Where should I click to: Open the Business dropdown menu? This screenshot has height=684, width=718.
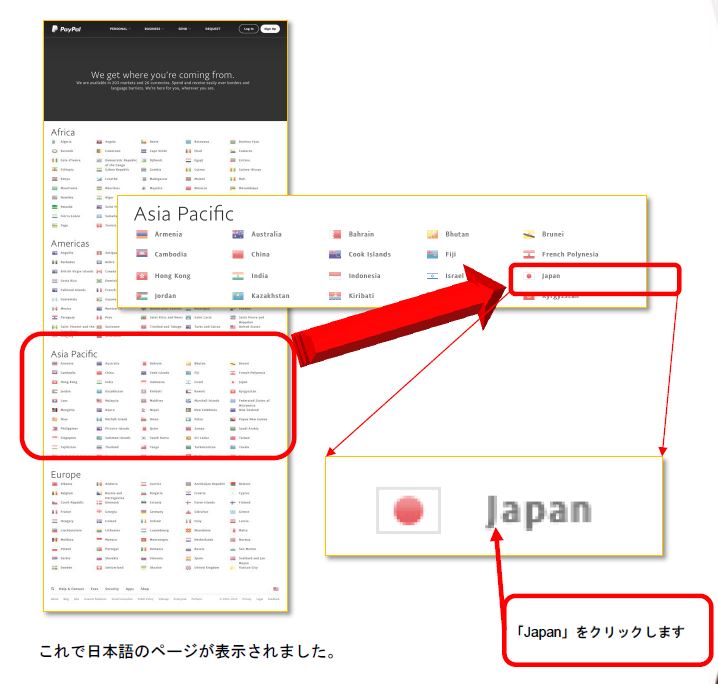click(x=153, y=29)
